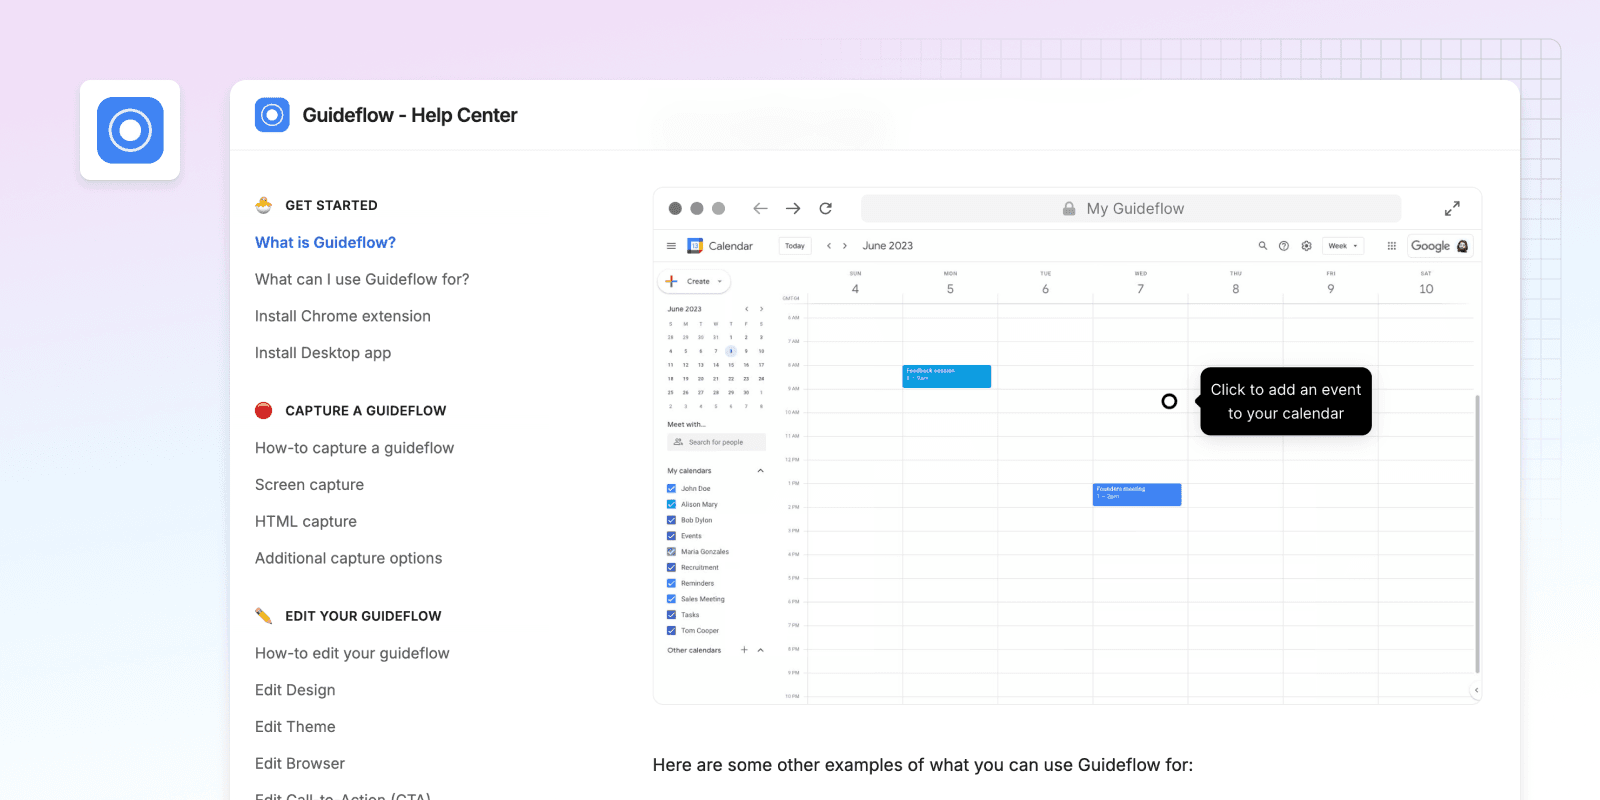Open the Feedback session event

coord(947,376)
